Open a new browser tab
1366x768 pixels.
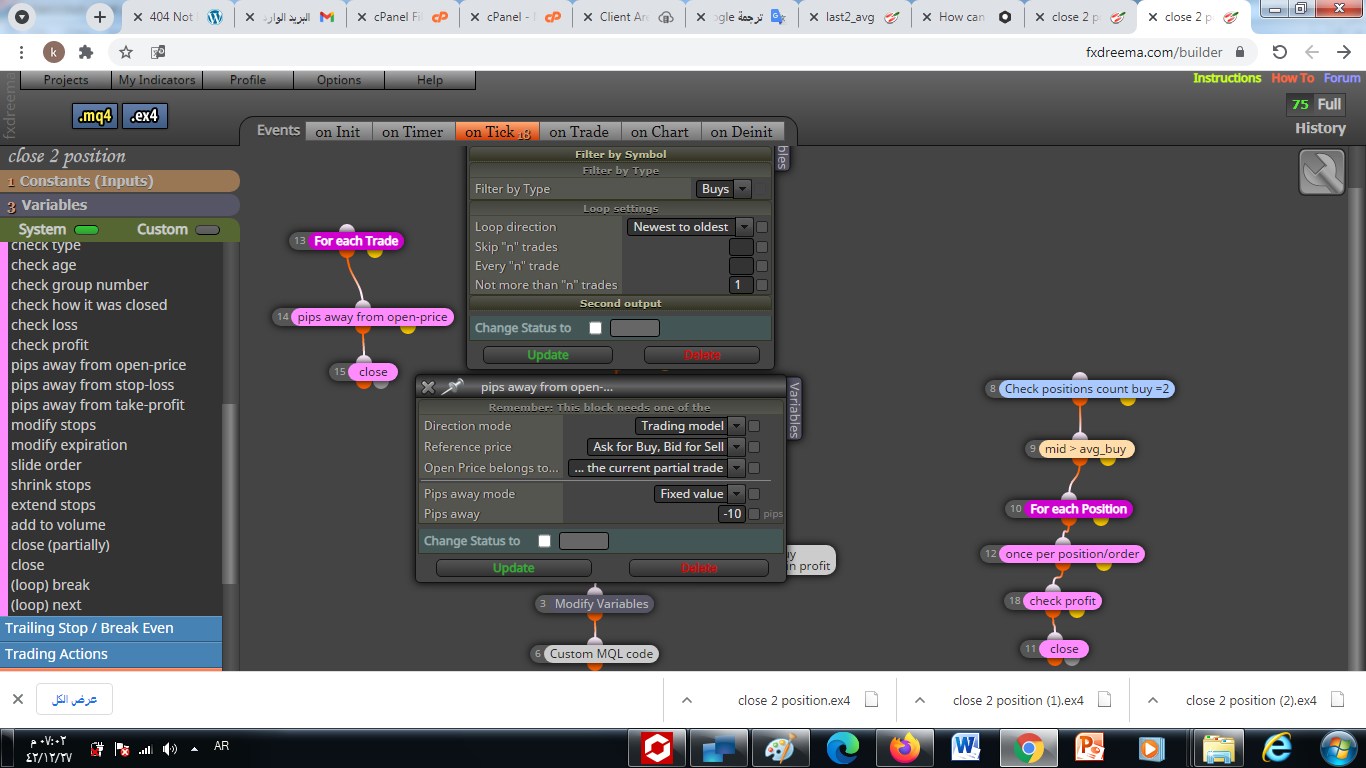(x=100, y=17)
